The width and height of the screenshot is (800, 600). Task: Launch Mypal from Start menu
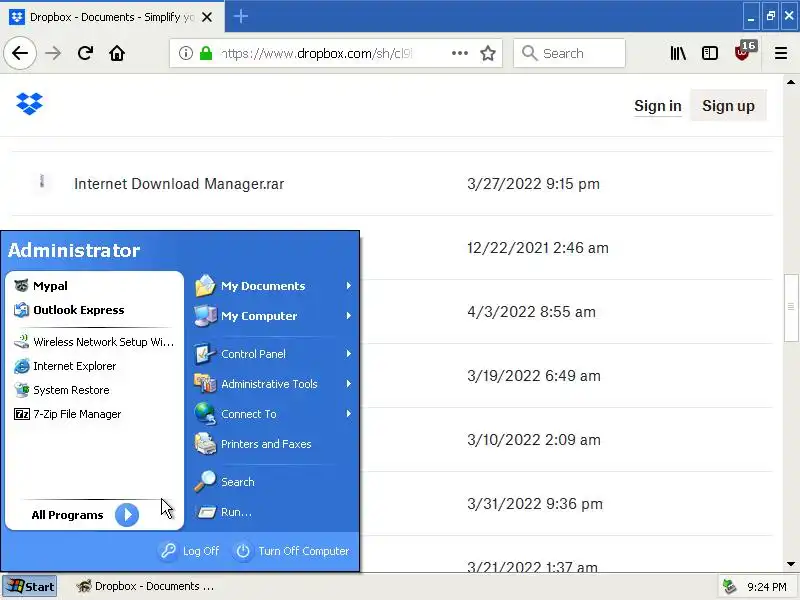(94, 286)
